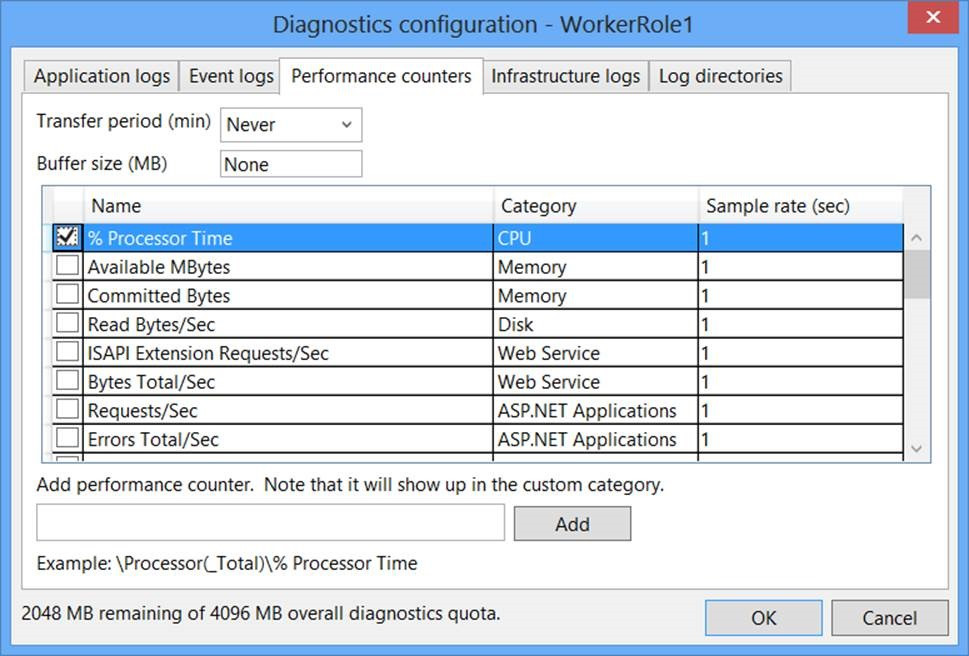This screenshot has width=969, height=656.
Task: Edit sample rate of Available MBytes
Action: 801,267
